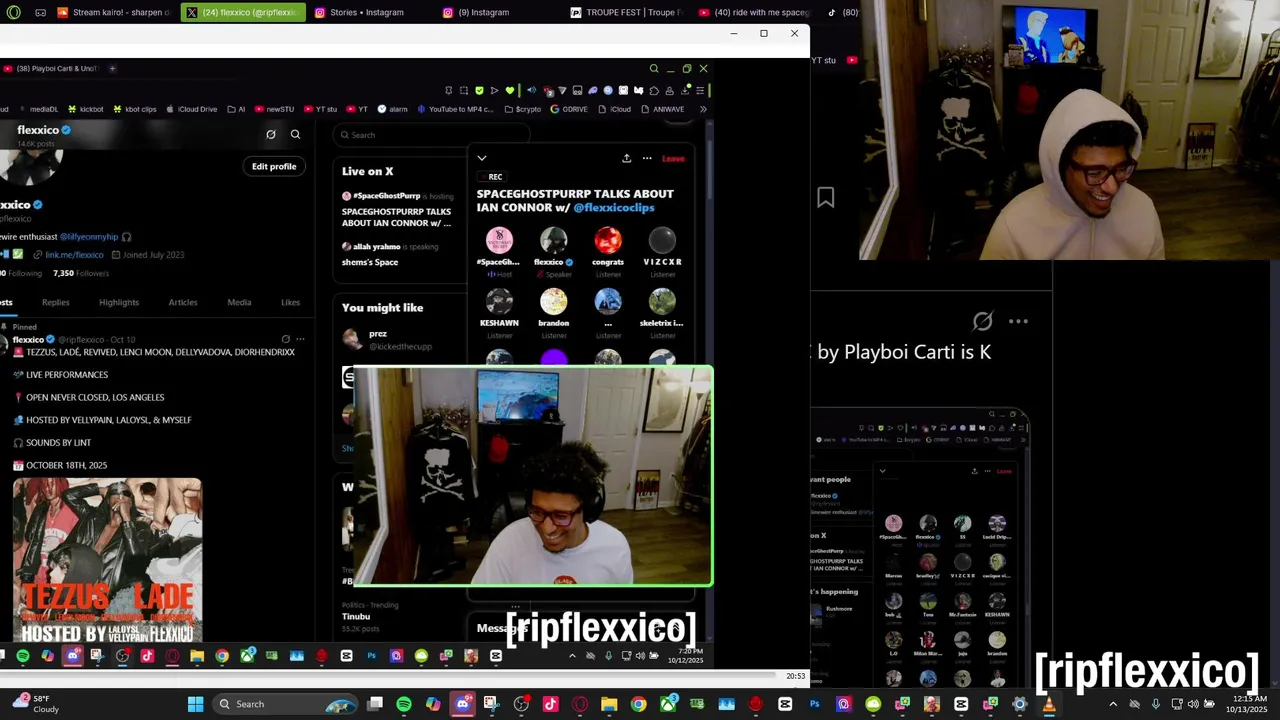The image size is (1280, 720).
Task: Click the inner browser search magnifier icon
Action: click(654, 69)
